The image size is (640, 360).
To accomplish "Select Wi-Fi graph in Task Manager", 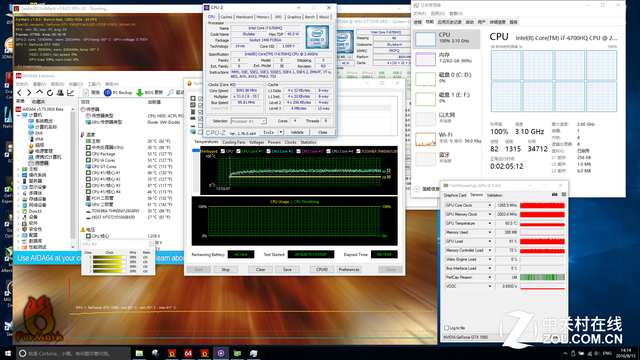I will pyautogui.click(x=447, y=139).
